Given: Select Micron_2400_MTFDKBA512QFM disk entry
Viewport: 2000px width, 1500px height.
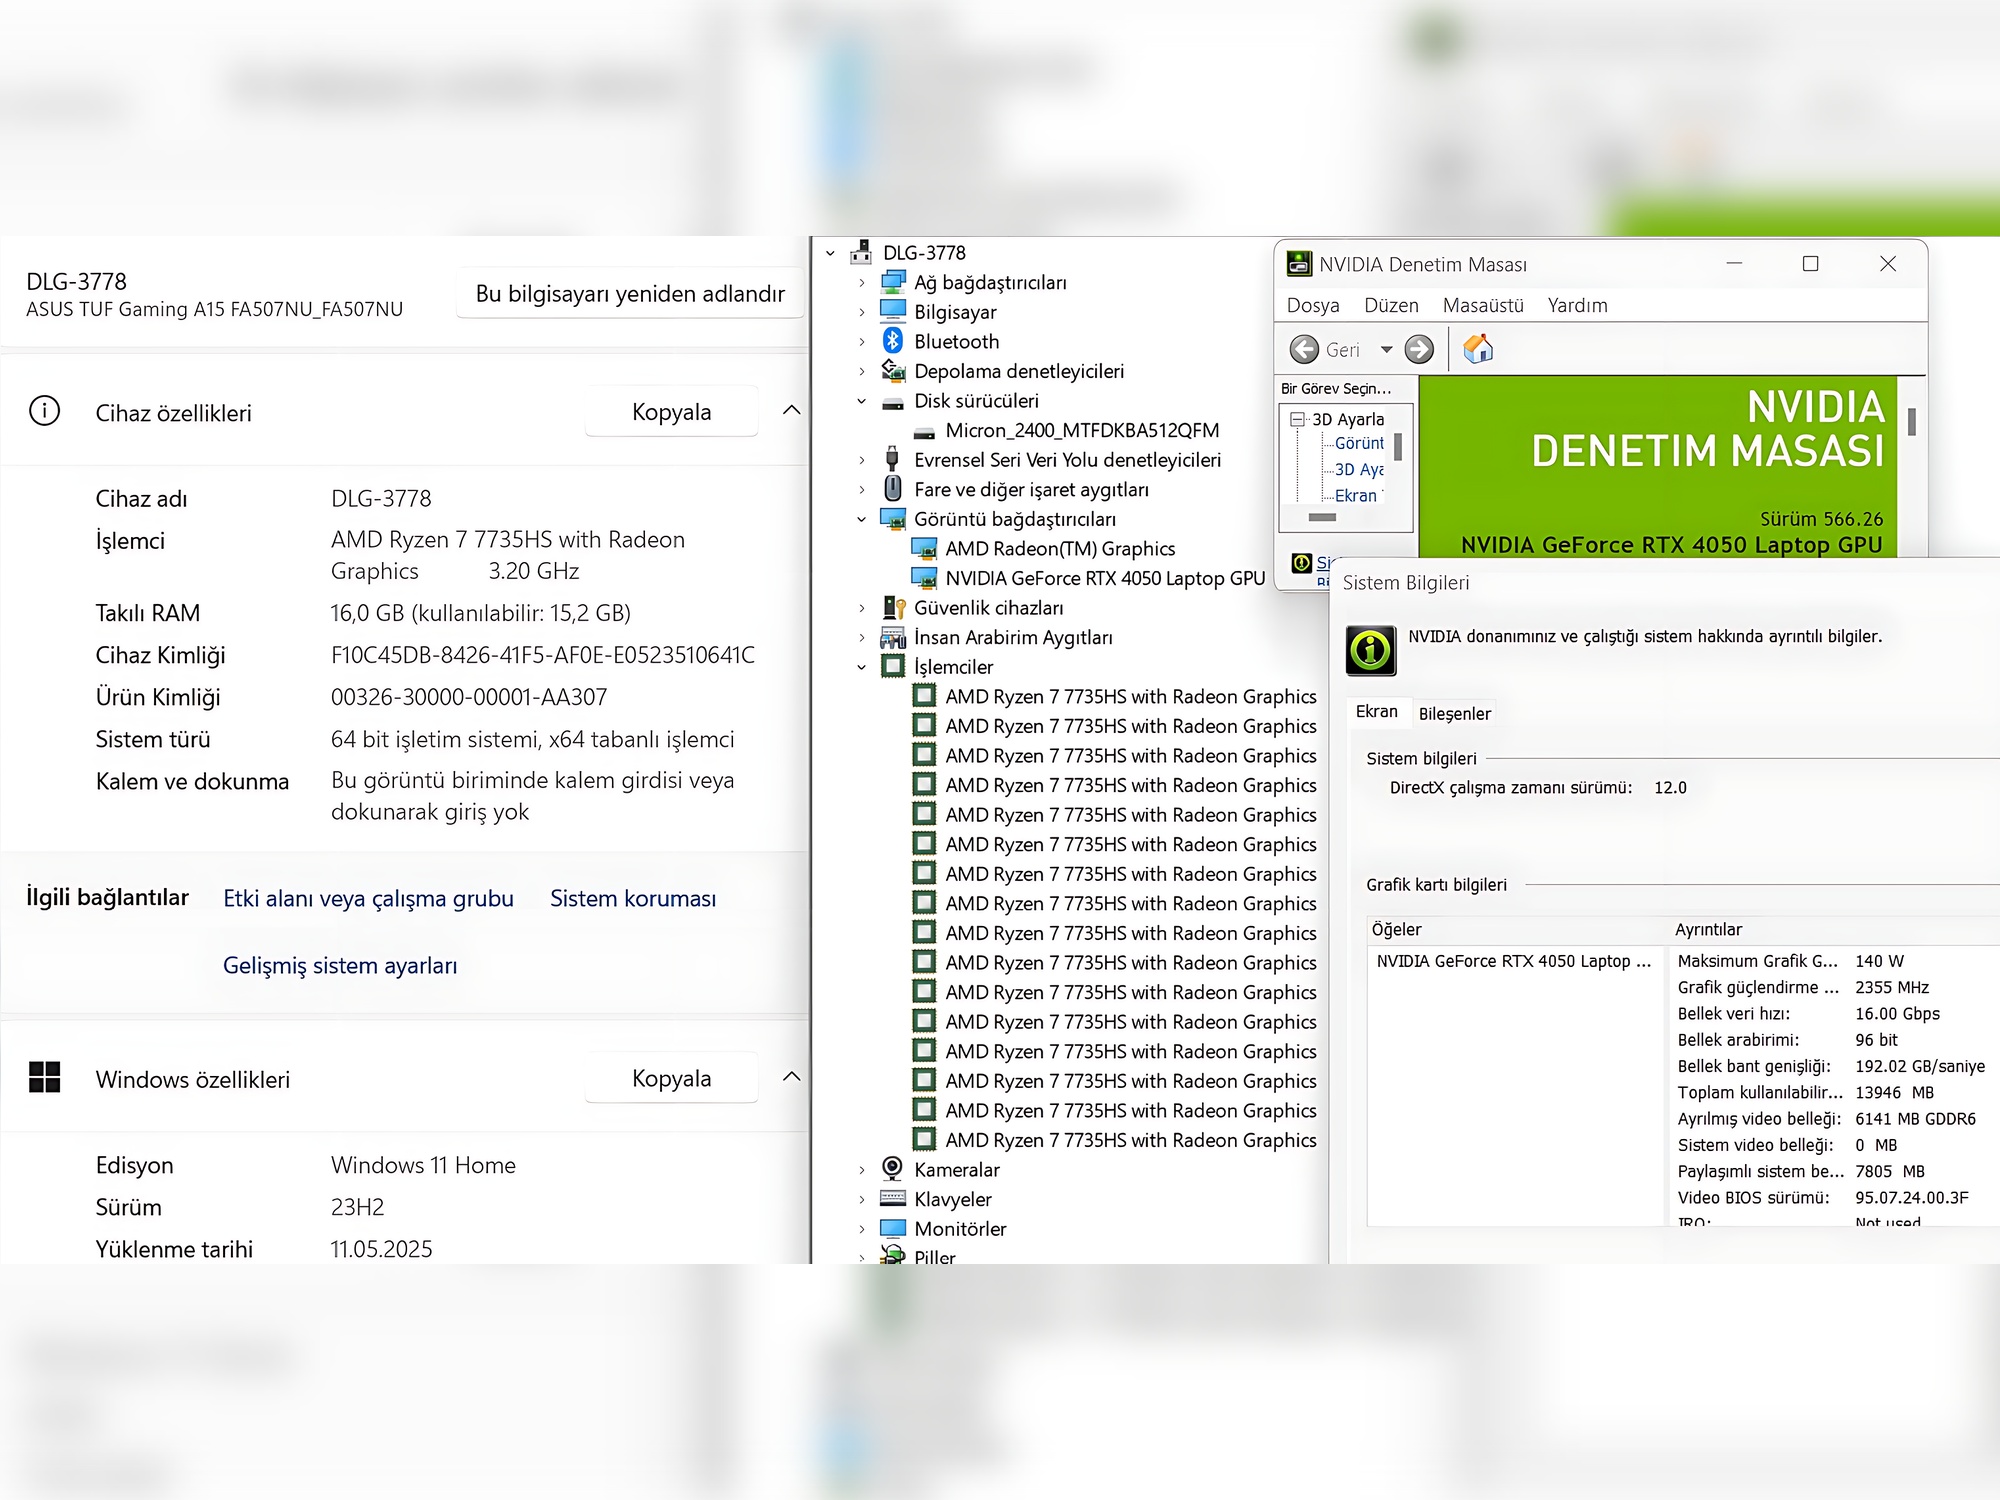Looking at the screenshot, I should tap(1082, 430).
